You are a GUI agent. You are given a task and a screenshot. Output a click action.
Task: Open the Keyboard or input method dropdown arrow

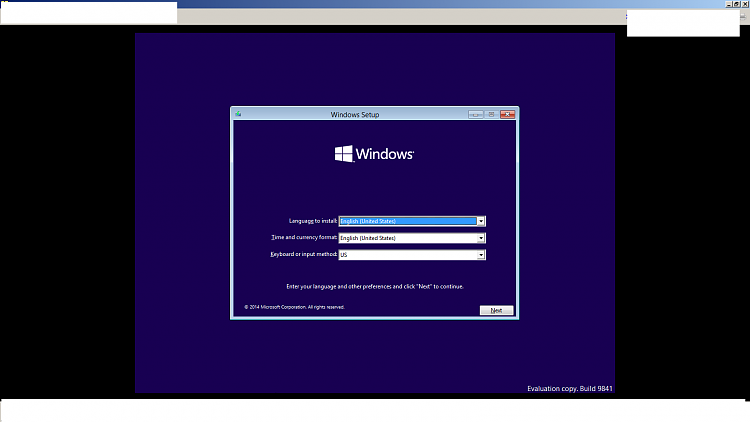[481, 255]
